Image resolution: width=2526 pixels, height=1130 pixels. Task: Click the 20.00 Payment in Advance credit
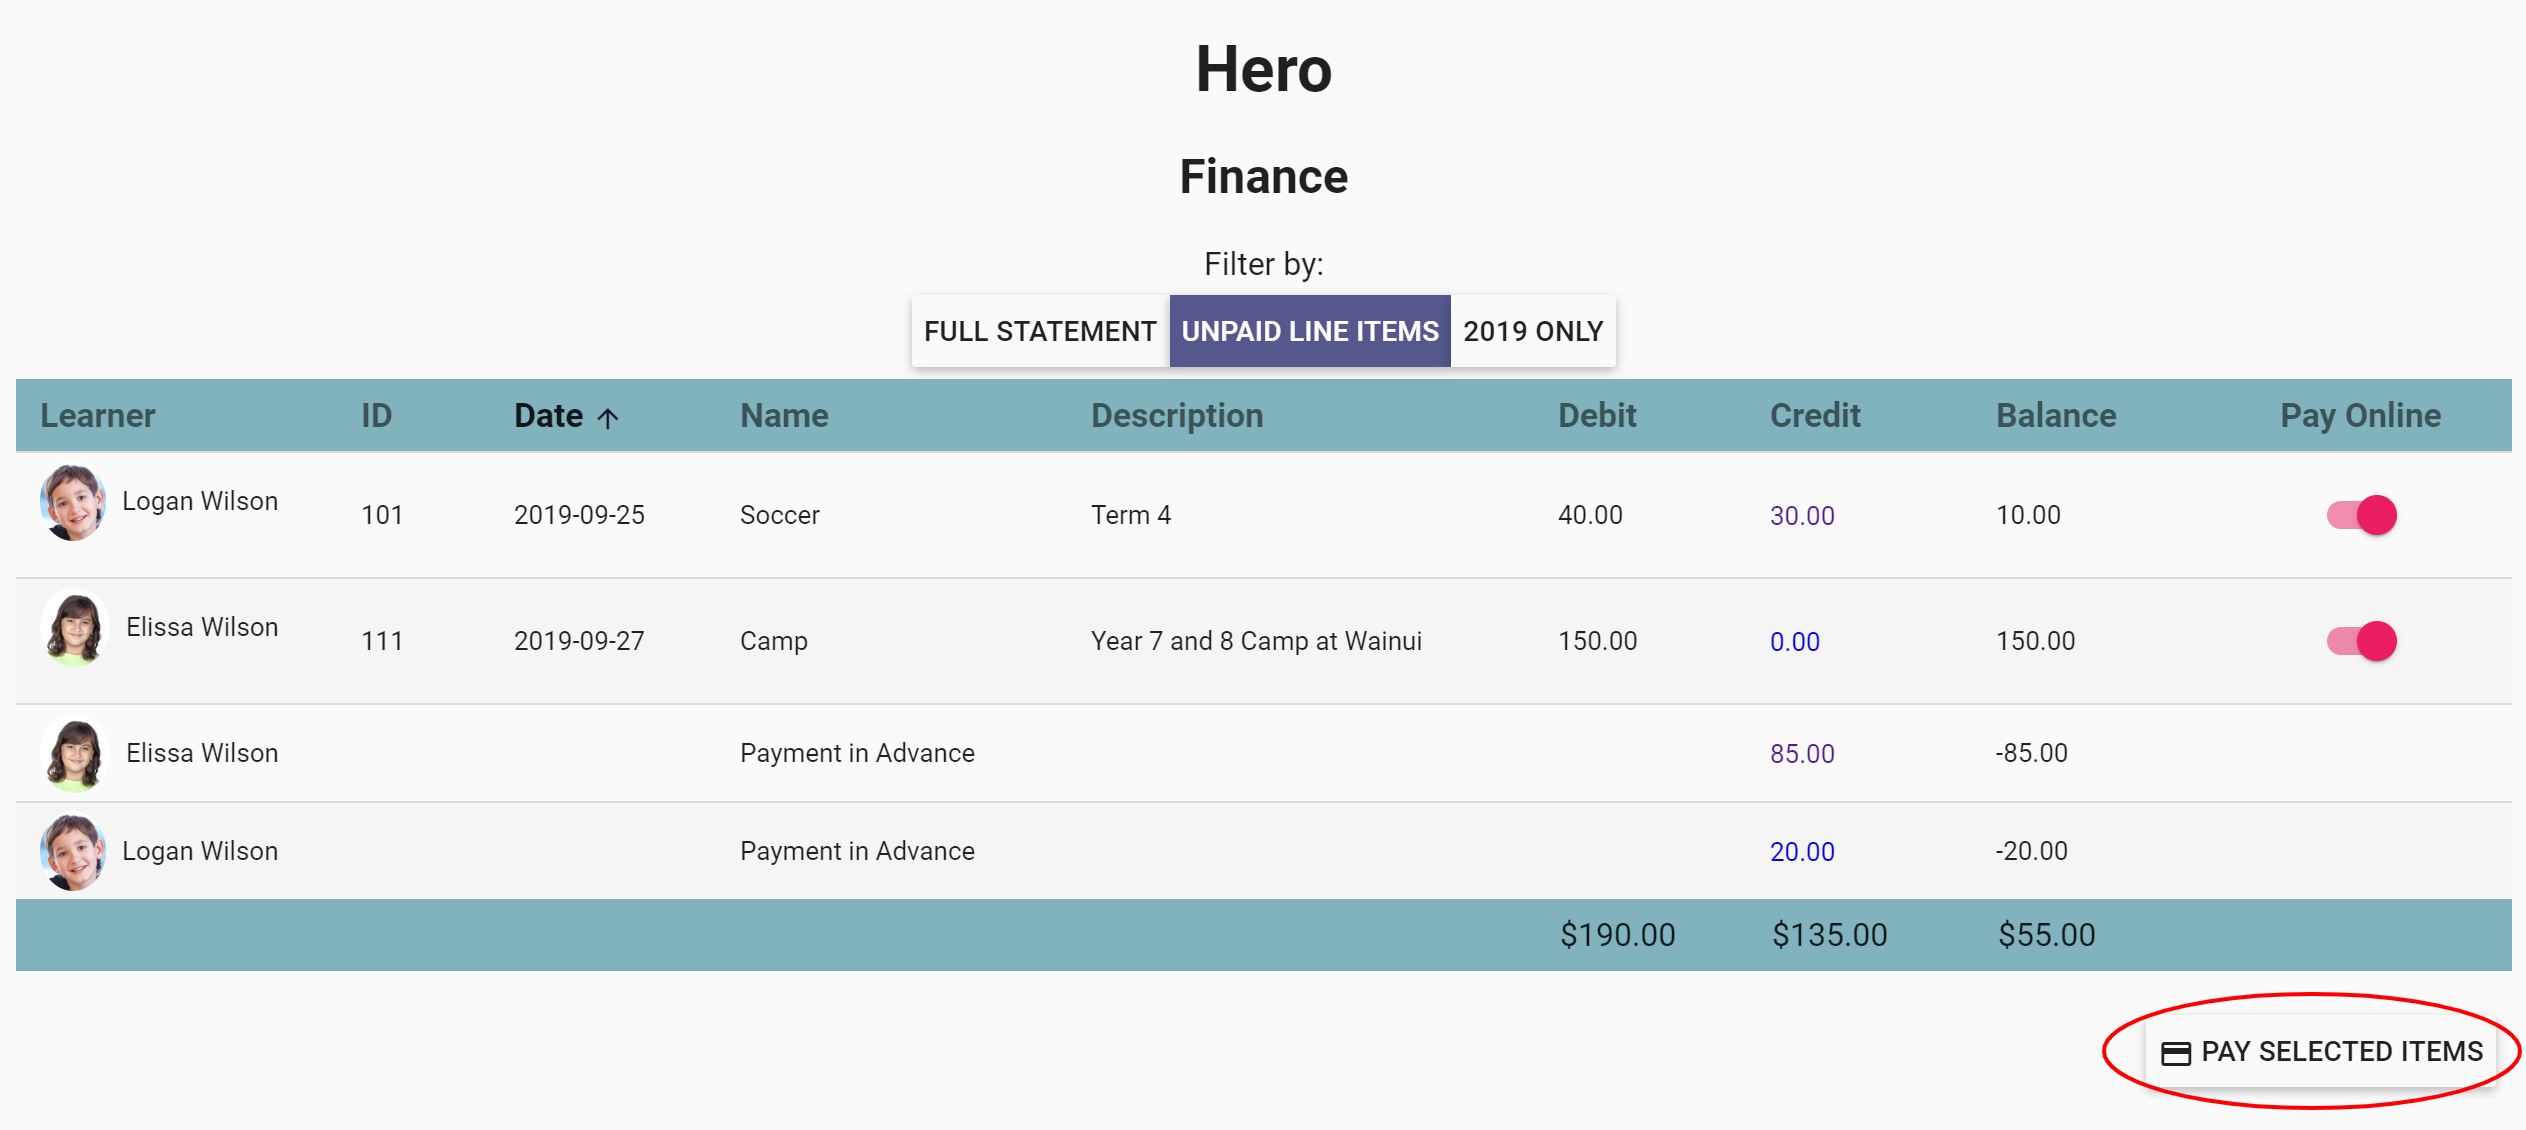coord(1802,852)
